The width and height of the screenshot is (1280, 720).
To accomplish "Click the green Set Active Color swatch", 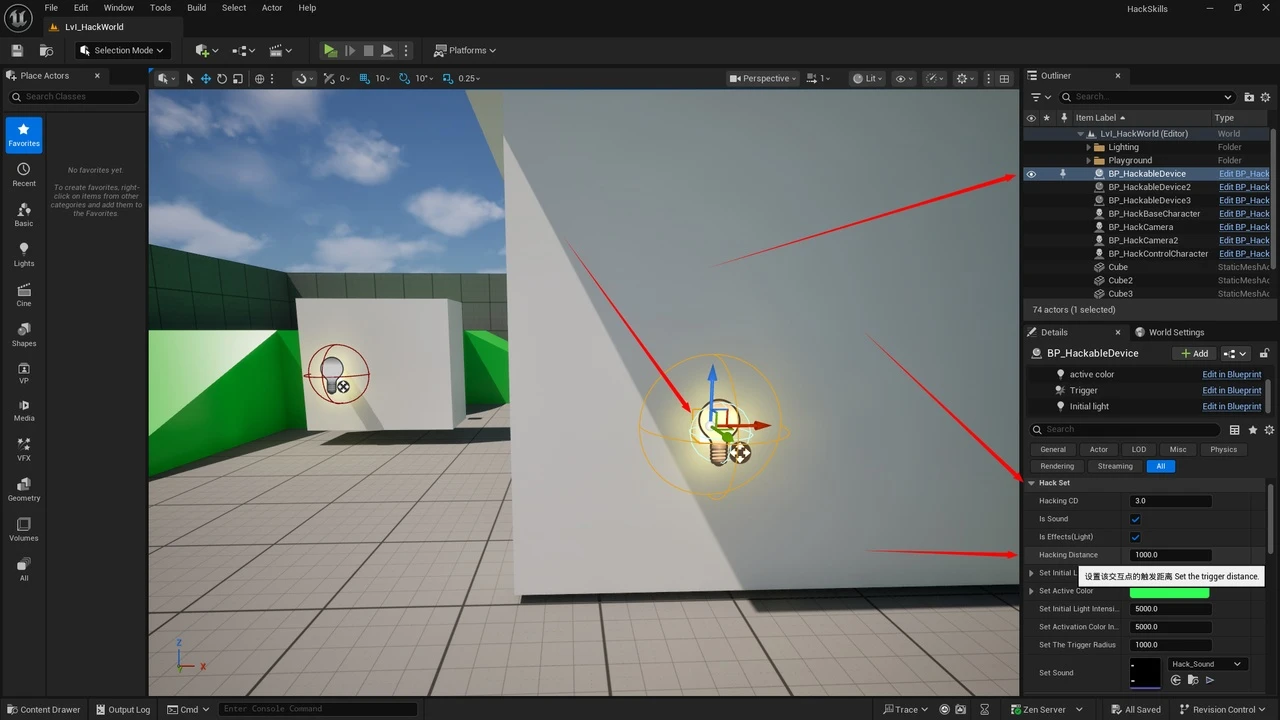I will coord(1169,591).
